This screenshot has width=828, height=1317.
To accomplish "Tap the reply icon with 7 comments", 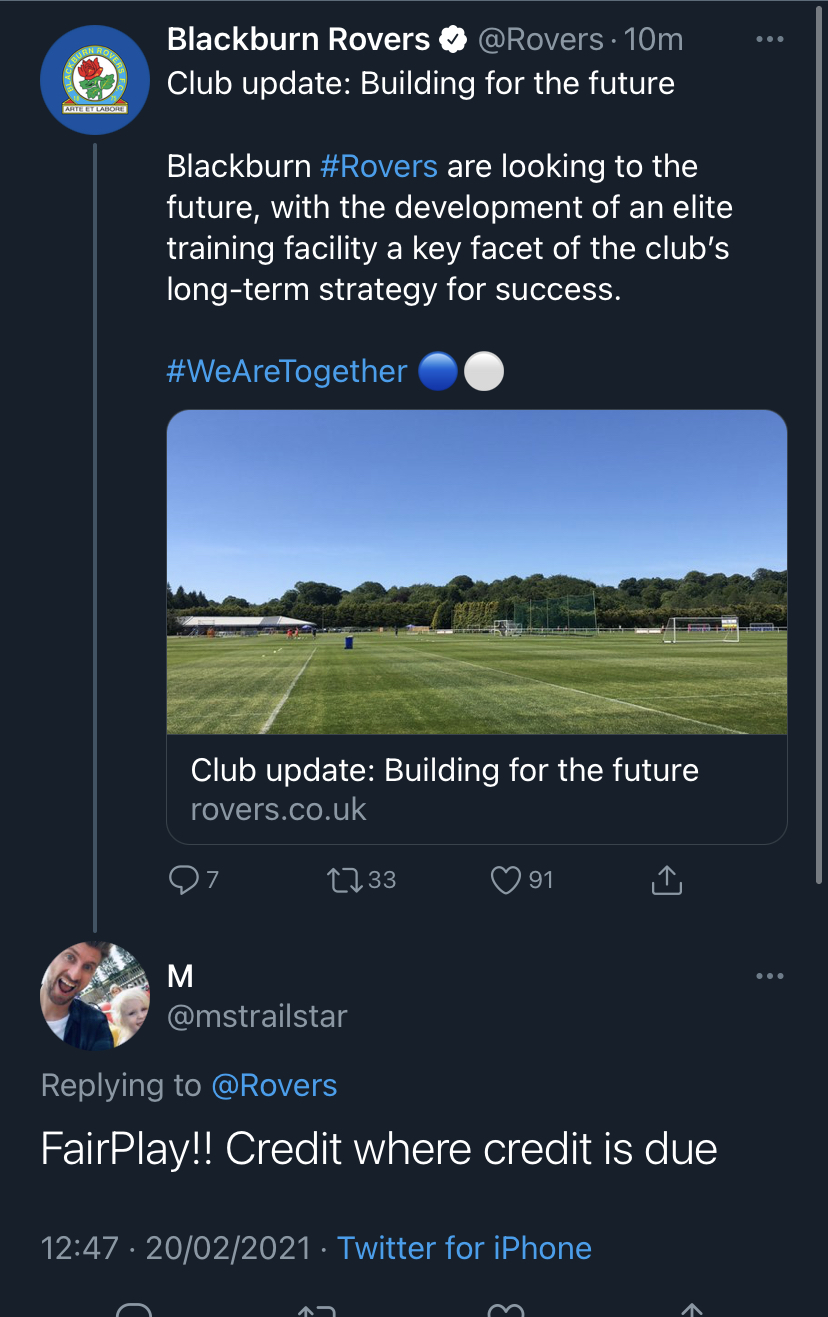I will click(184, 880).
